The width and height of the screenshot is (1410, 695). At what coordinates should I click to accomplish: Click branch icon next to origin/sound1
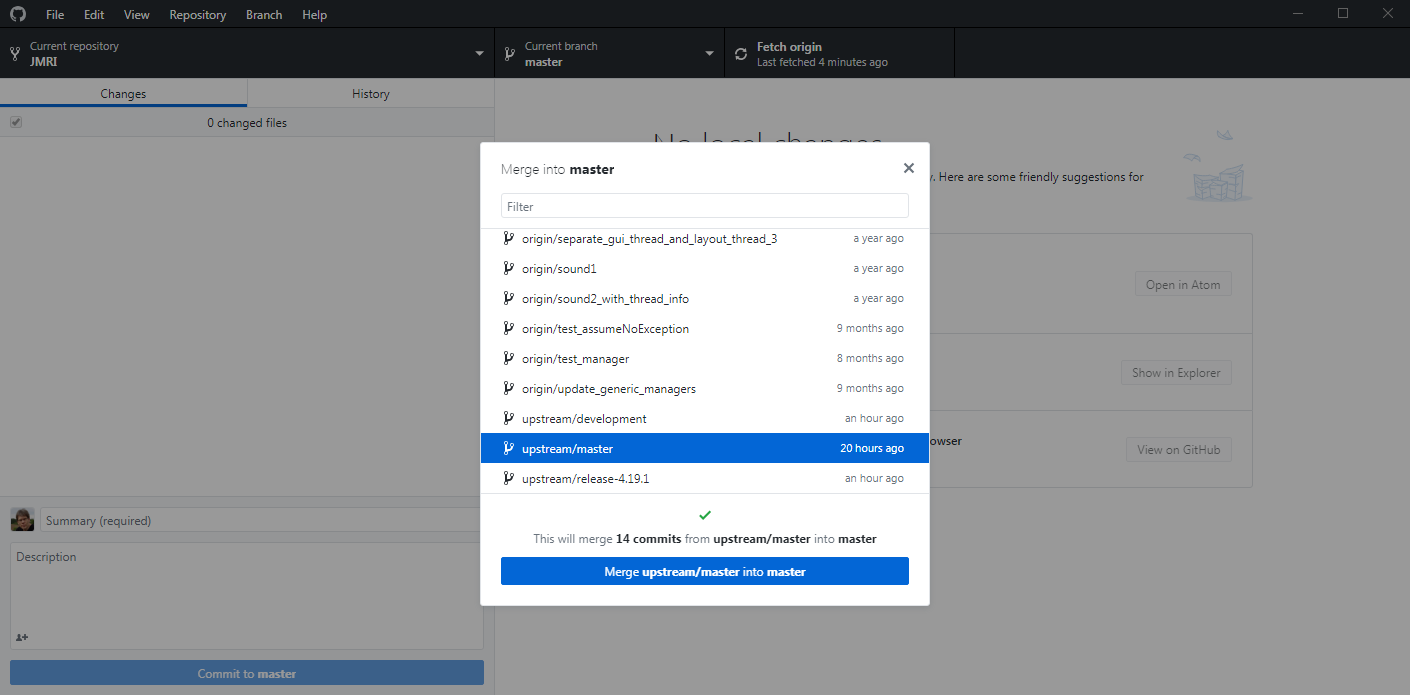(508, 269)
